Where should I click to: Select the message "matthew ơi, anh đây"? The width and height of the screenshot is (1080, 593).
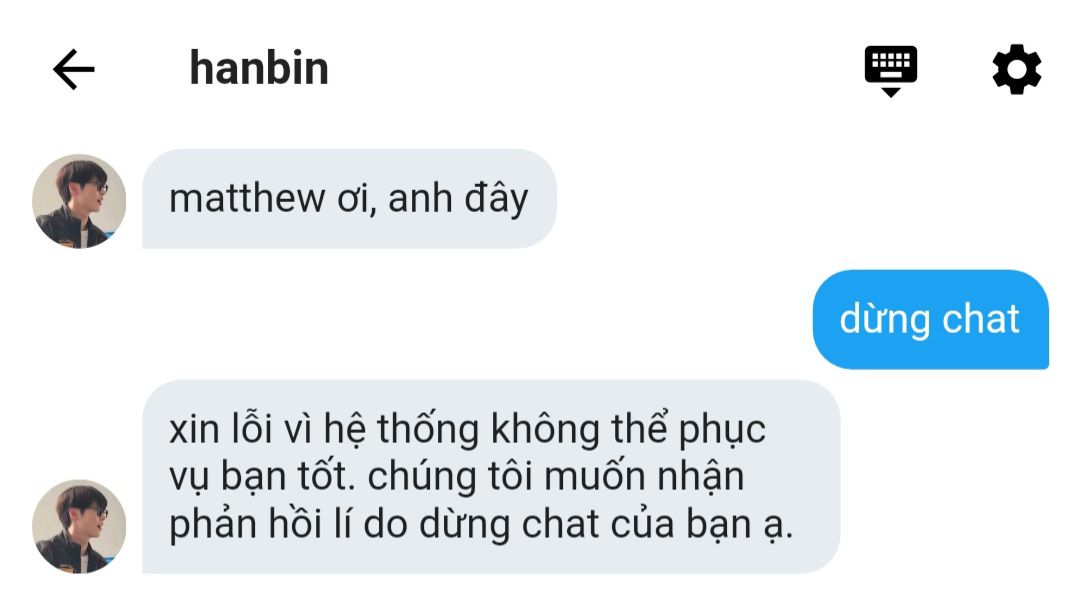349,199
